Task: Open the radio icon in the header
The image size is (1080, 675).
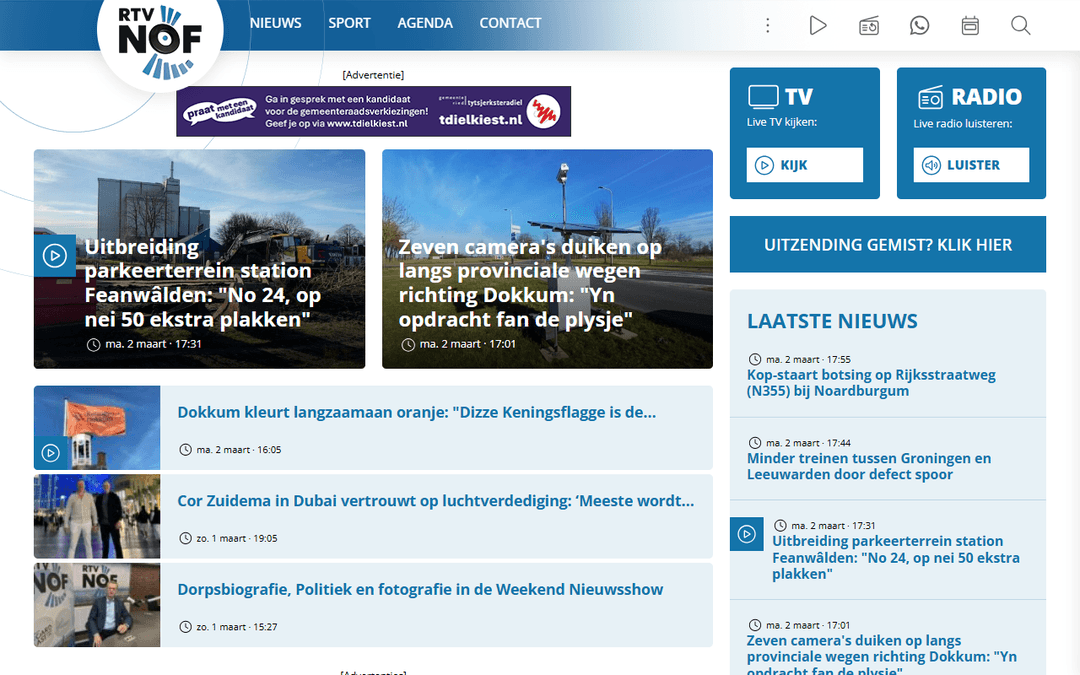Action: 869,26
